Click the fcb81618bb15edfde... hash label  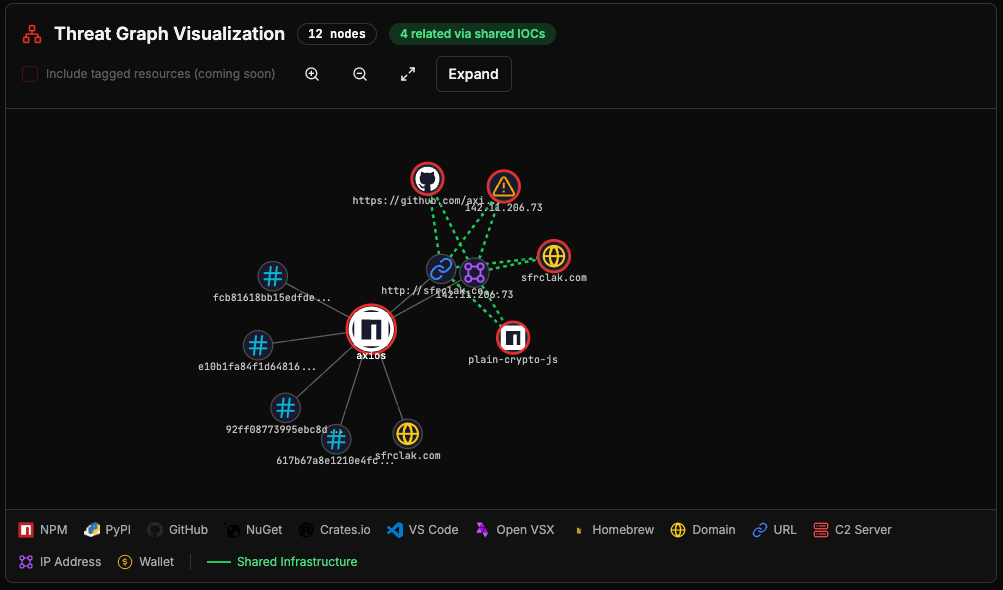pyautogui.click(x=272, y=298)
